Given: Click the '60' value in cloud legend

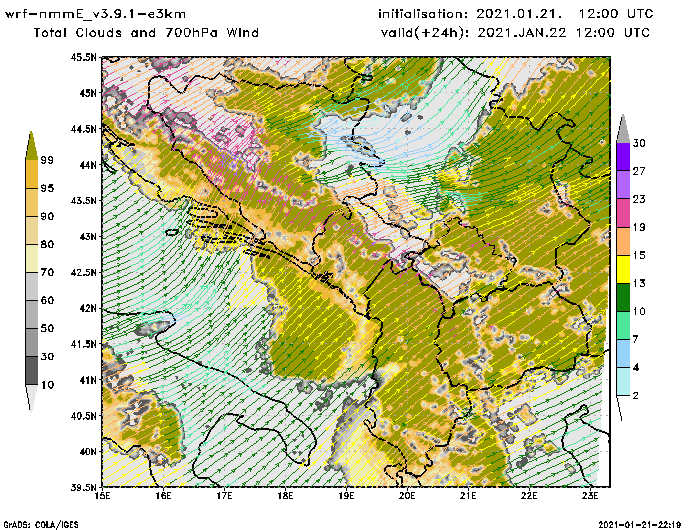Looking at the screenshot, I should [x=47, y=300].
